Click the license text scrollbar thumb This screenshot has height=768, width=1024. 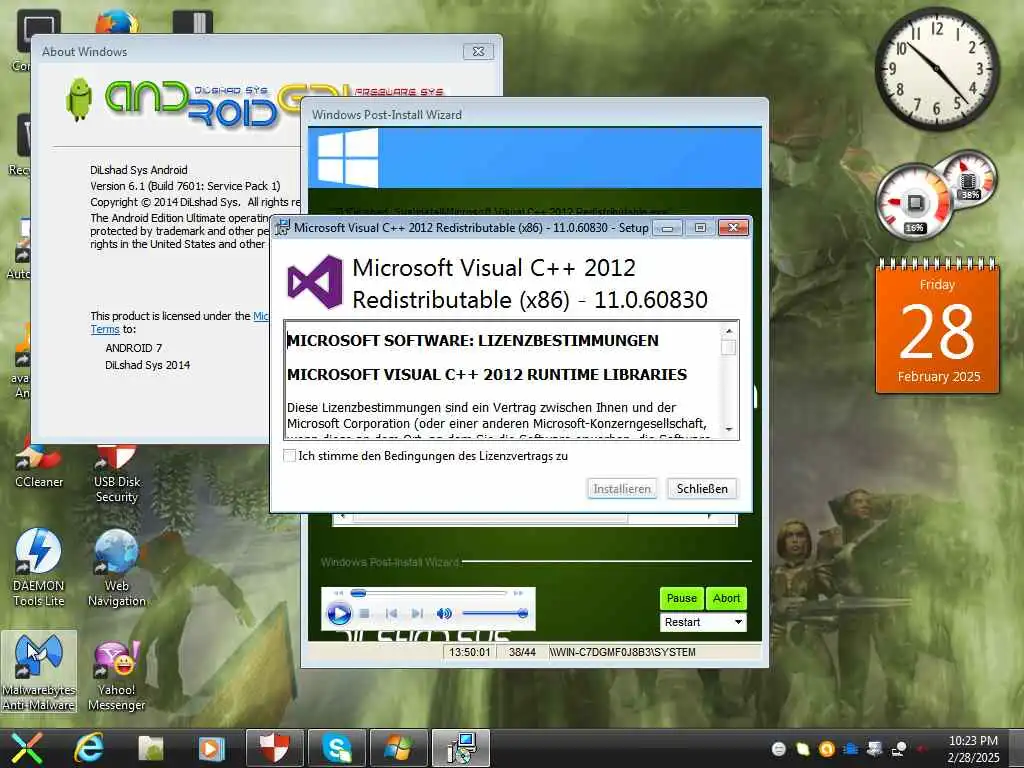coord(729,347)
